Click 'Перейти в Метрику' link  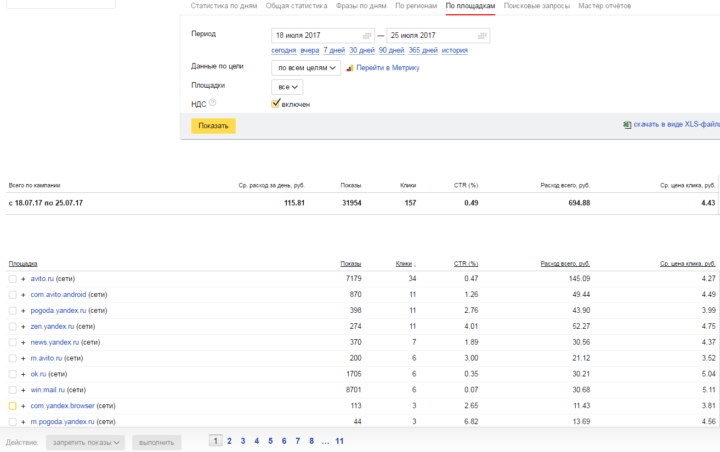388,68
